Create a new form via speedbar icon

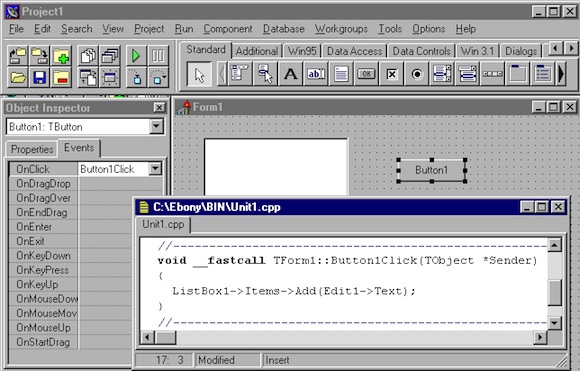[x=110, y=77]
